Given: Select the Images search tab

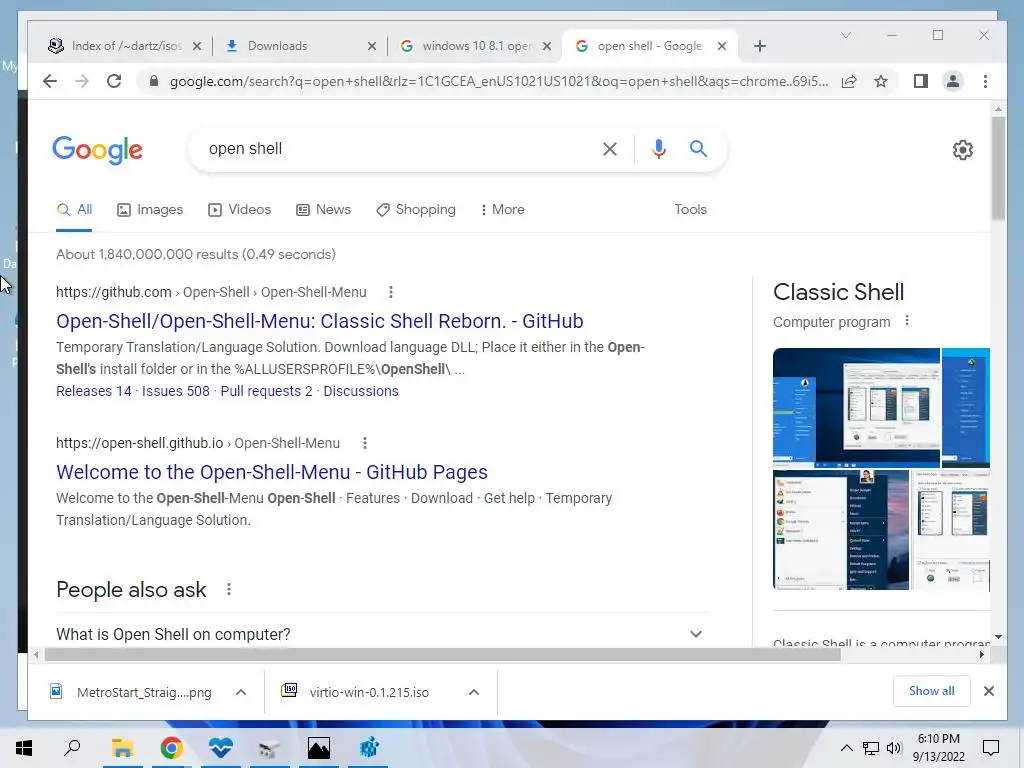Looking at the screenshot, I should [150, 210].
